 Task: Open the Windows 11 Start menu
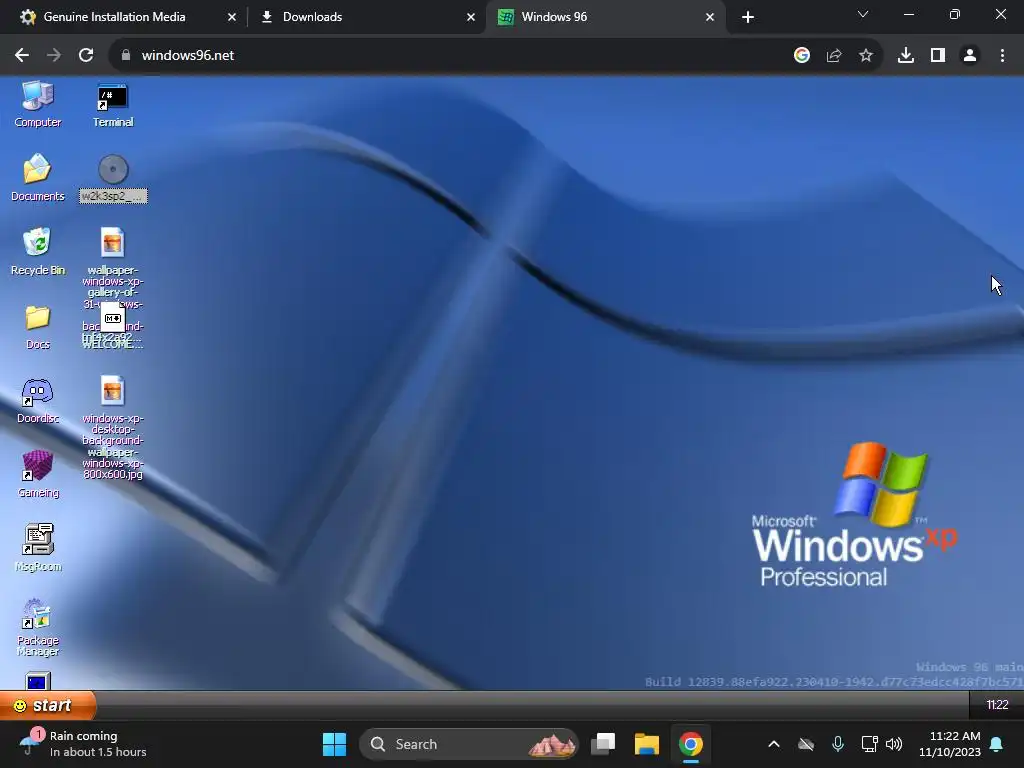[334, 744]
